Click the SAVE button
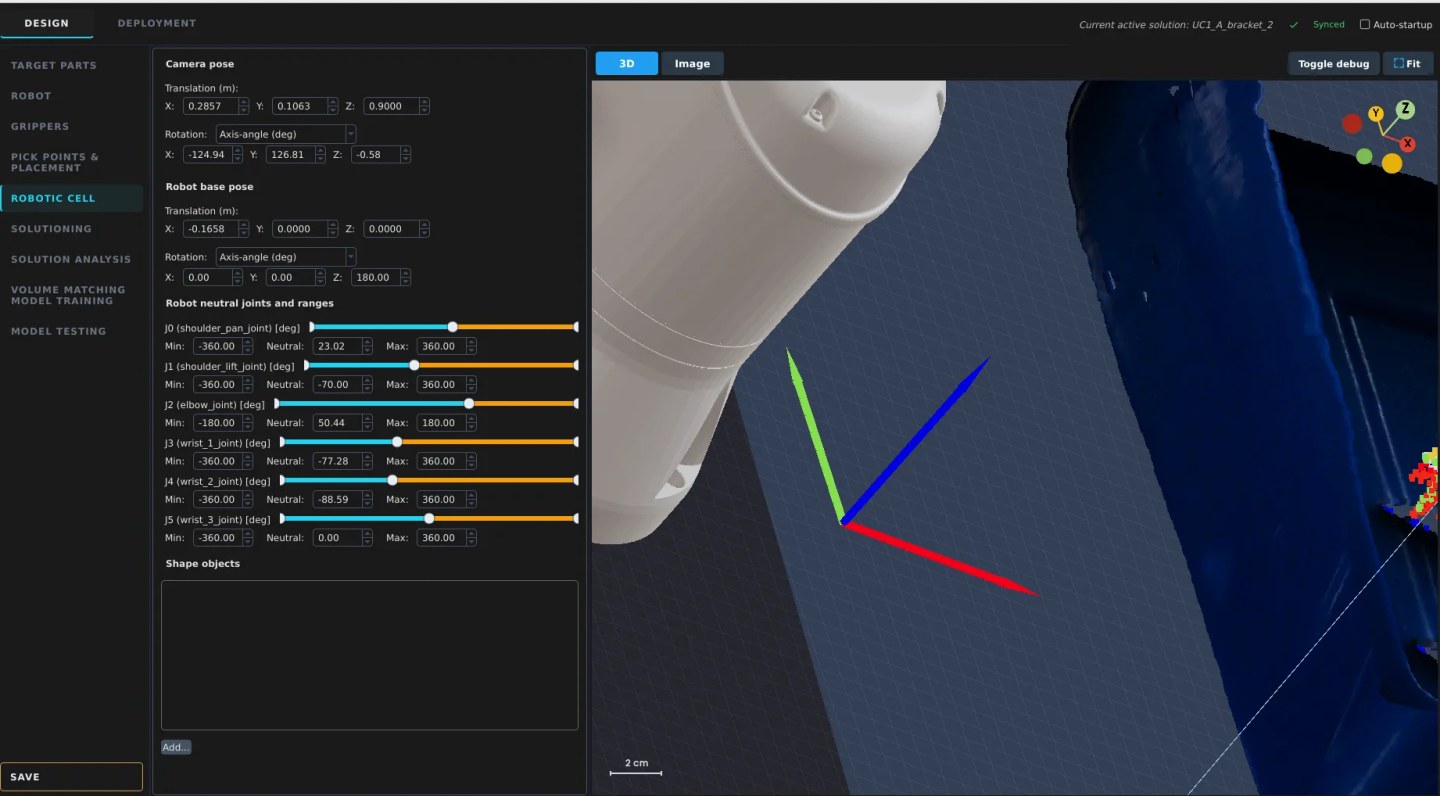The width and height of the screenshot is (1440, 796). [x=71, y=777]
